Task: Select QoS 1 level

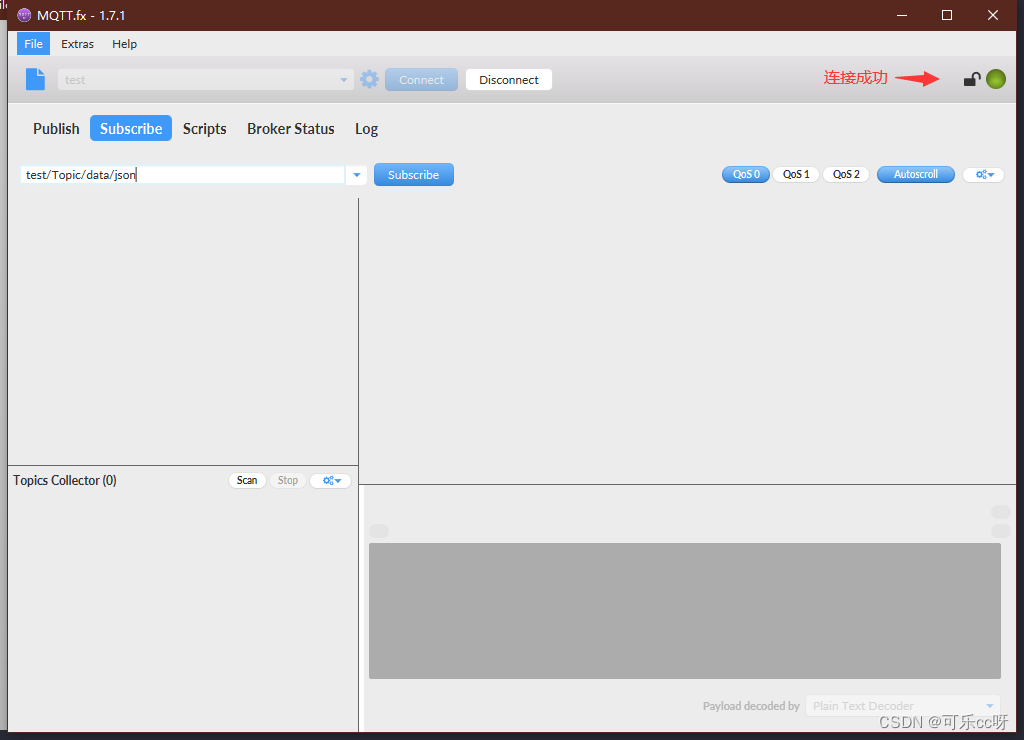Action: tap(796, 174)
